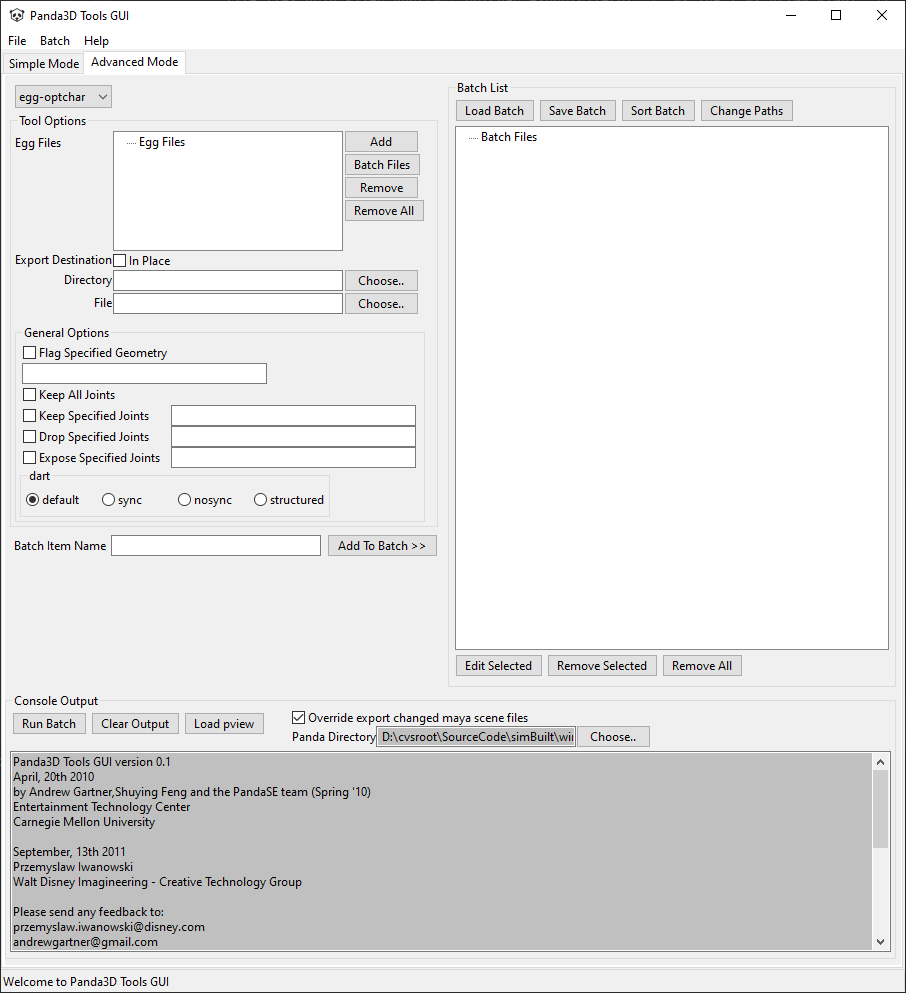The image size is (906, 993).
Task: Focus the Batch Item Name field
Action: click(216, 545)
